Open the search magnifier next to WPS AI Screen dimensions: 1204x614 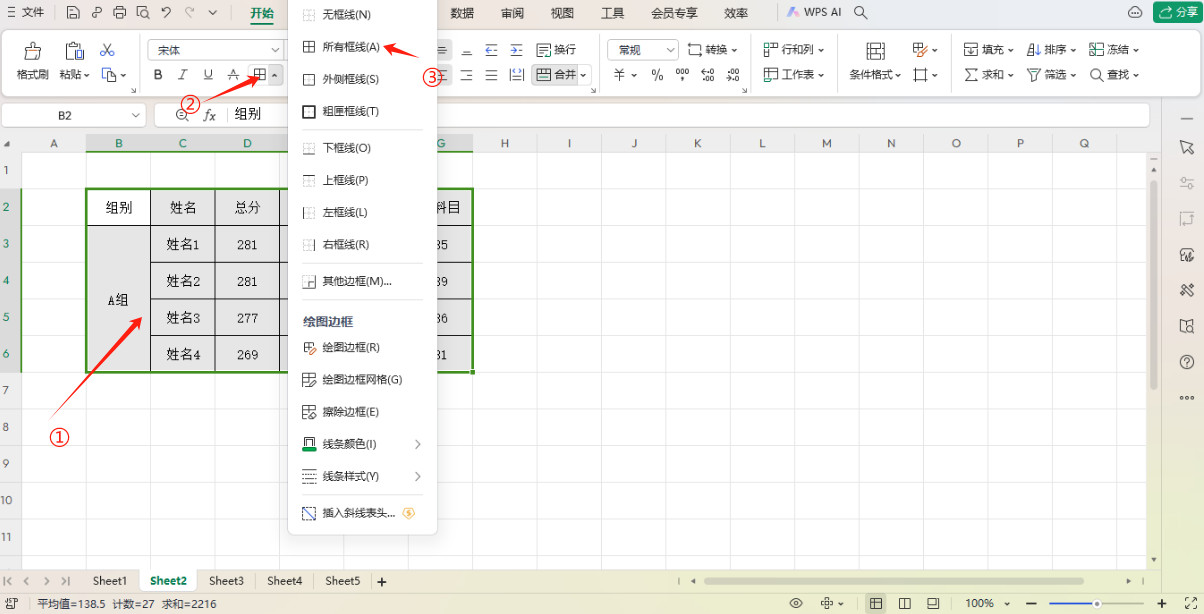(x=861, y=13)
